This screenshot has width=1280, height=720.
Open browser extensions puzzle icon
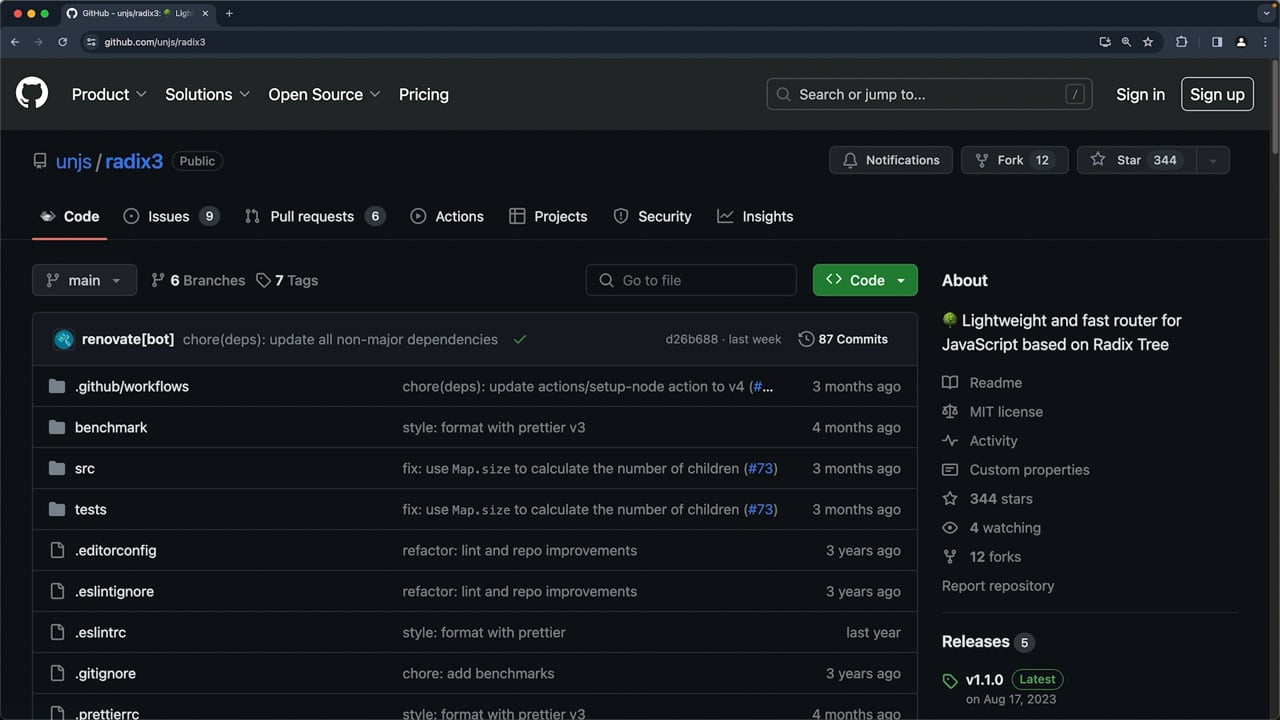[1182, 42]
